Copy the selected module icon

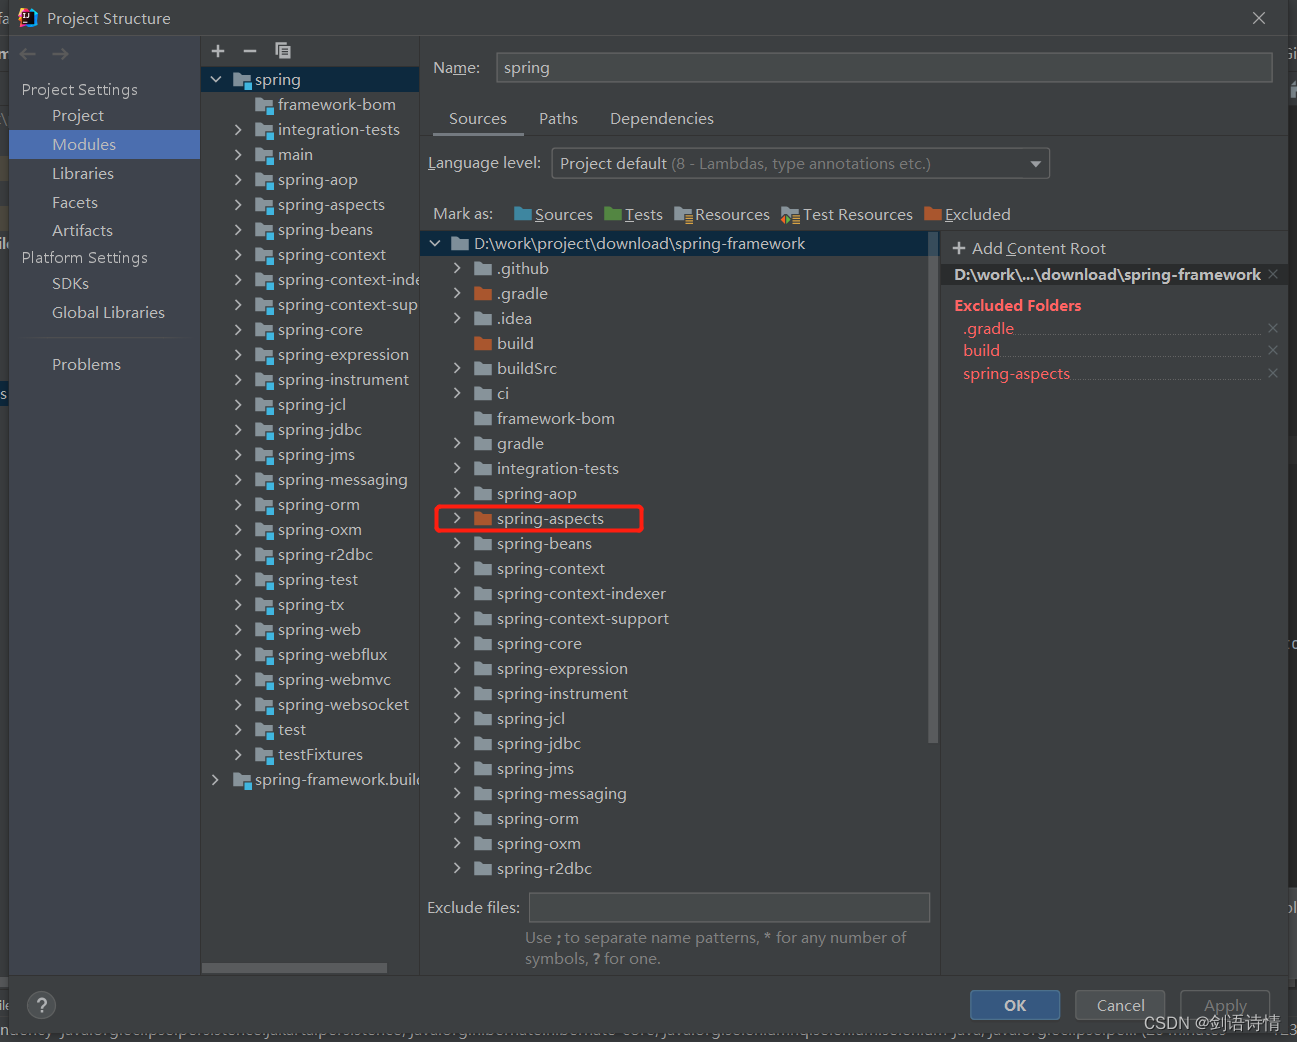pyautogui.click(x=283, y=51)
